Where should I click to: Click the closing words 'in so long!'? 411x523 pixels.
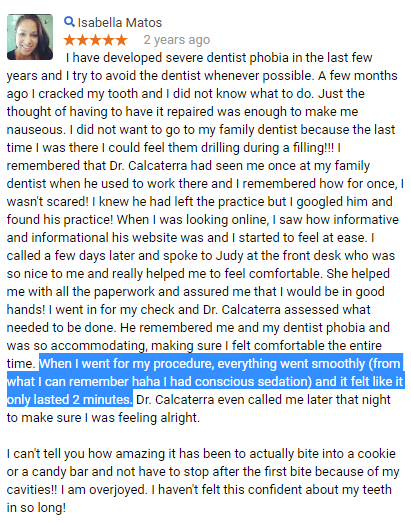[x=36, y=508]
